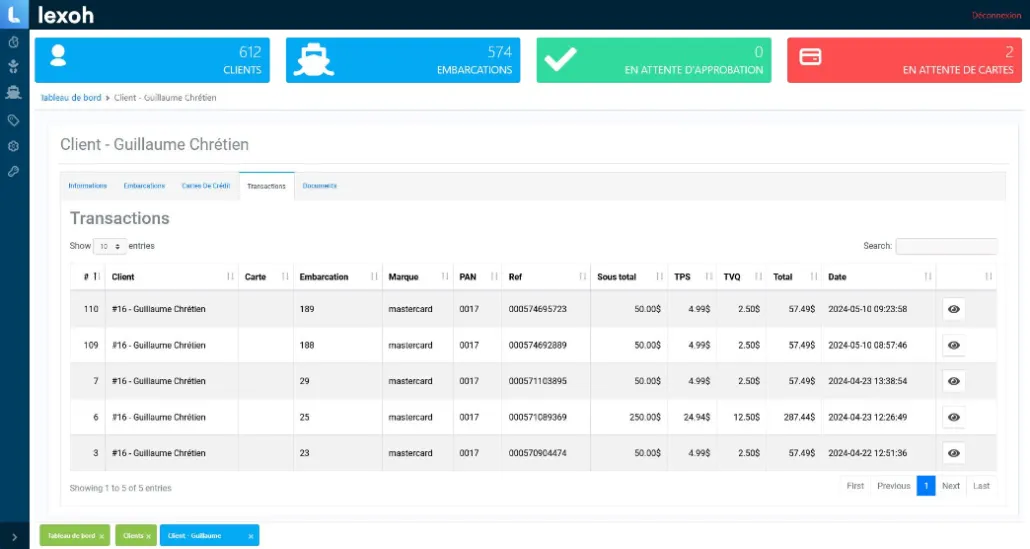
Task: Click the Next pagination button
Action: [x=950, y=486]
